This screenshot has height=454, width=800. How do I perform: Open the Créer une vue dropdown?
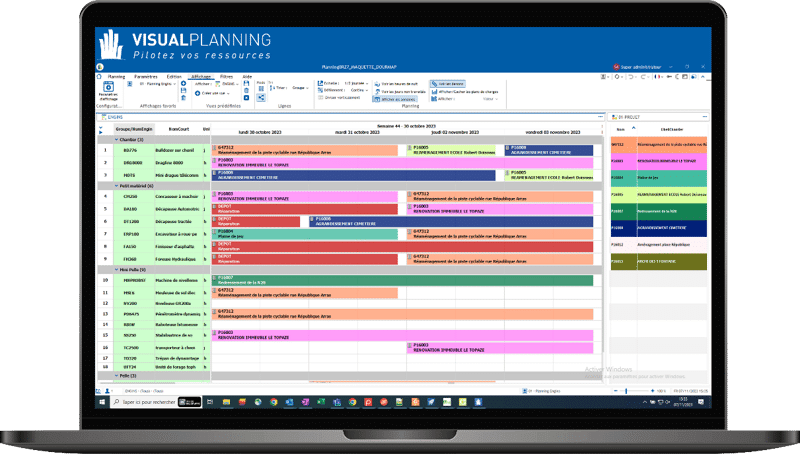point(212,93)
